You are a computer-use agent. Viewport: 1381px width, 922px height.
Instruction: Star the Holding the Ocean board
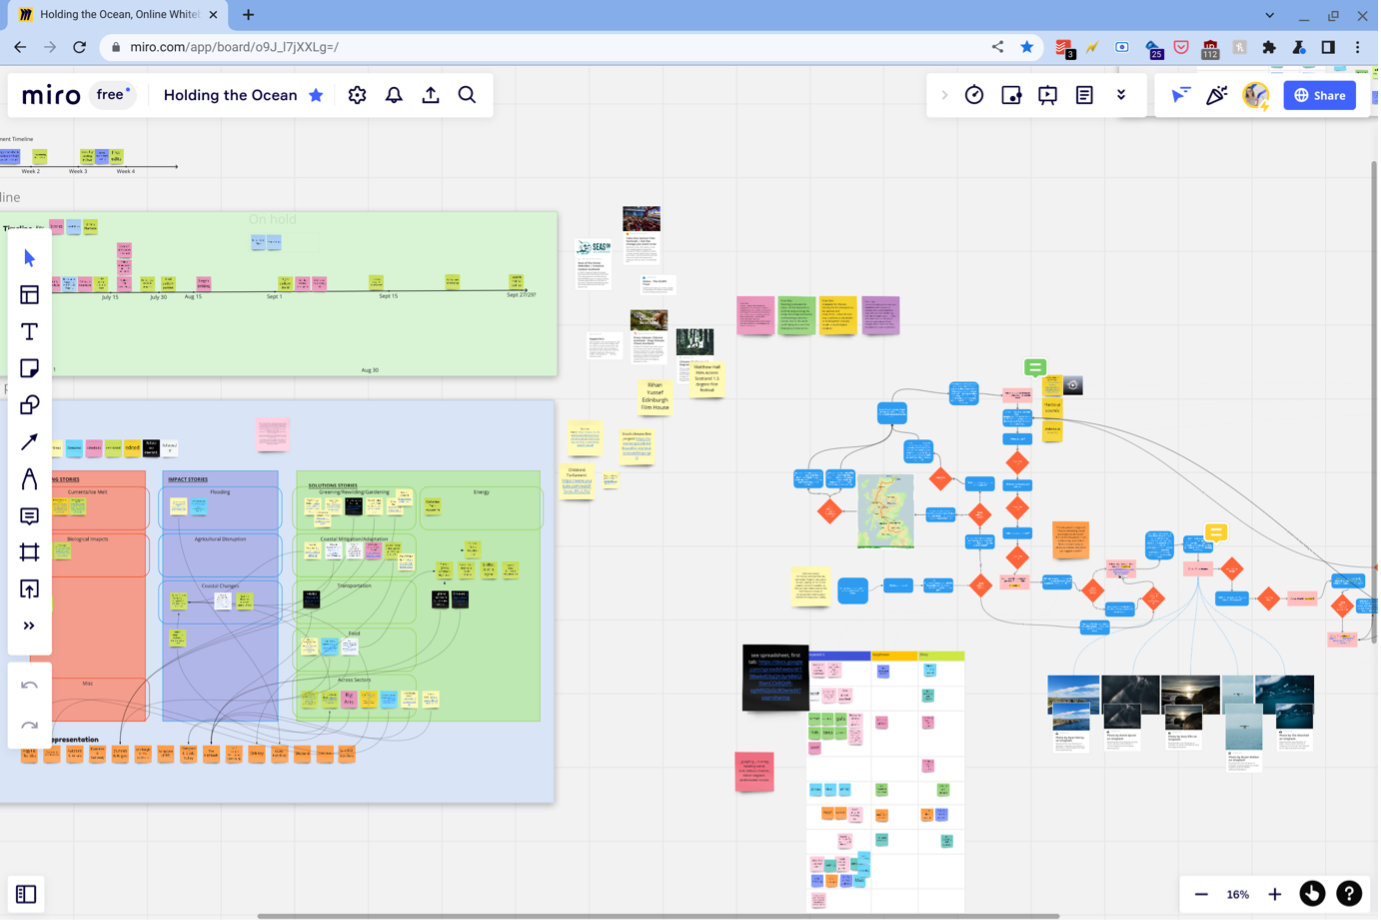click(316, 95)
